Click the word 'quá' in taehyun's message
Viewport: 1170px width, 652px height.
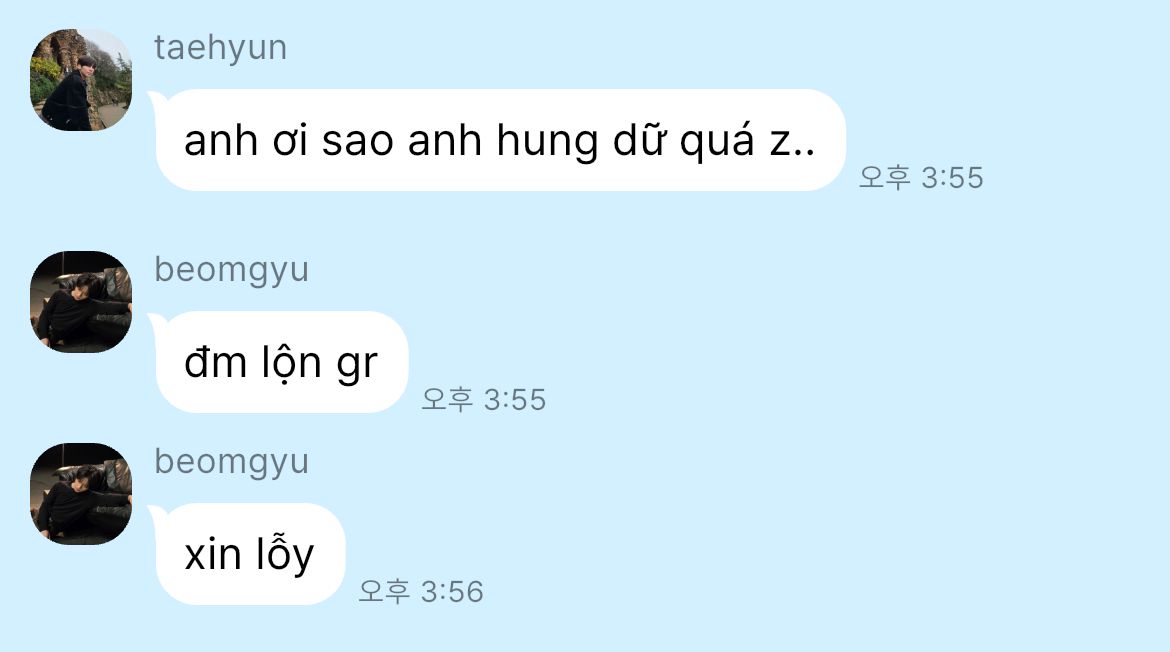pyautogui.click(x=716, y=142)
